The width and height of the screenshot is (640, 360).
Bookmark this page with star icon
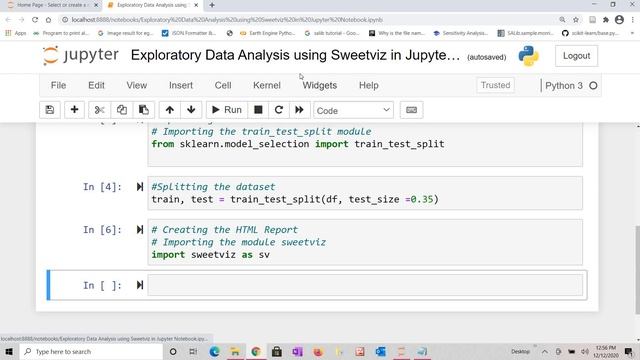pyautogui.click(x=576, y=20)
